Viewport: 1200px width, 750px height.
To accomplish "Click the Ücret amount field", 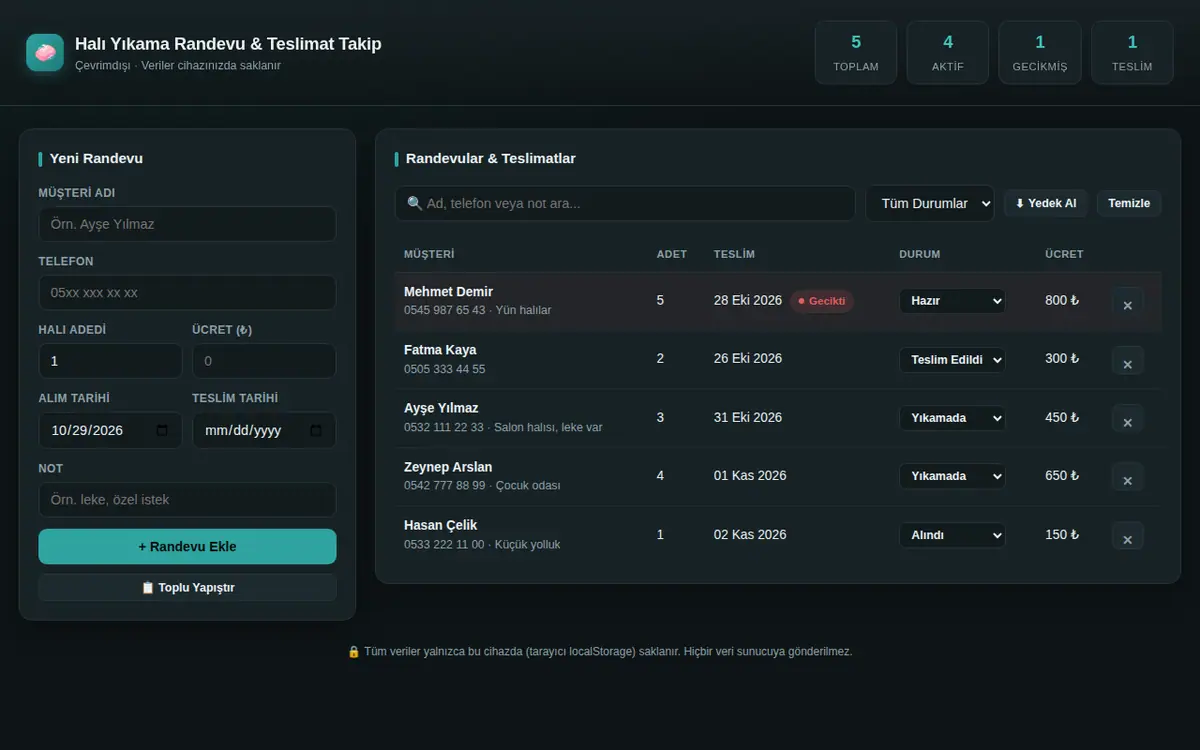I will tap(264, 361).
